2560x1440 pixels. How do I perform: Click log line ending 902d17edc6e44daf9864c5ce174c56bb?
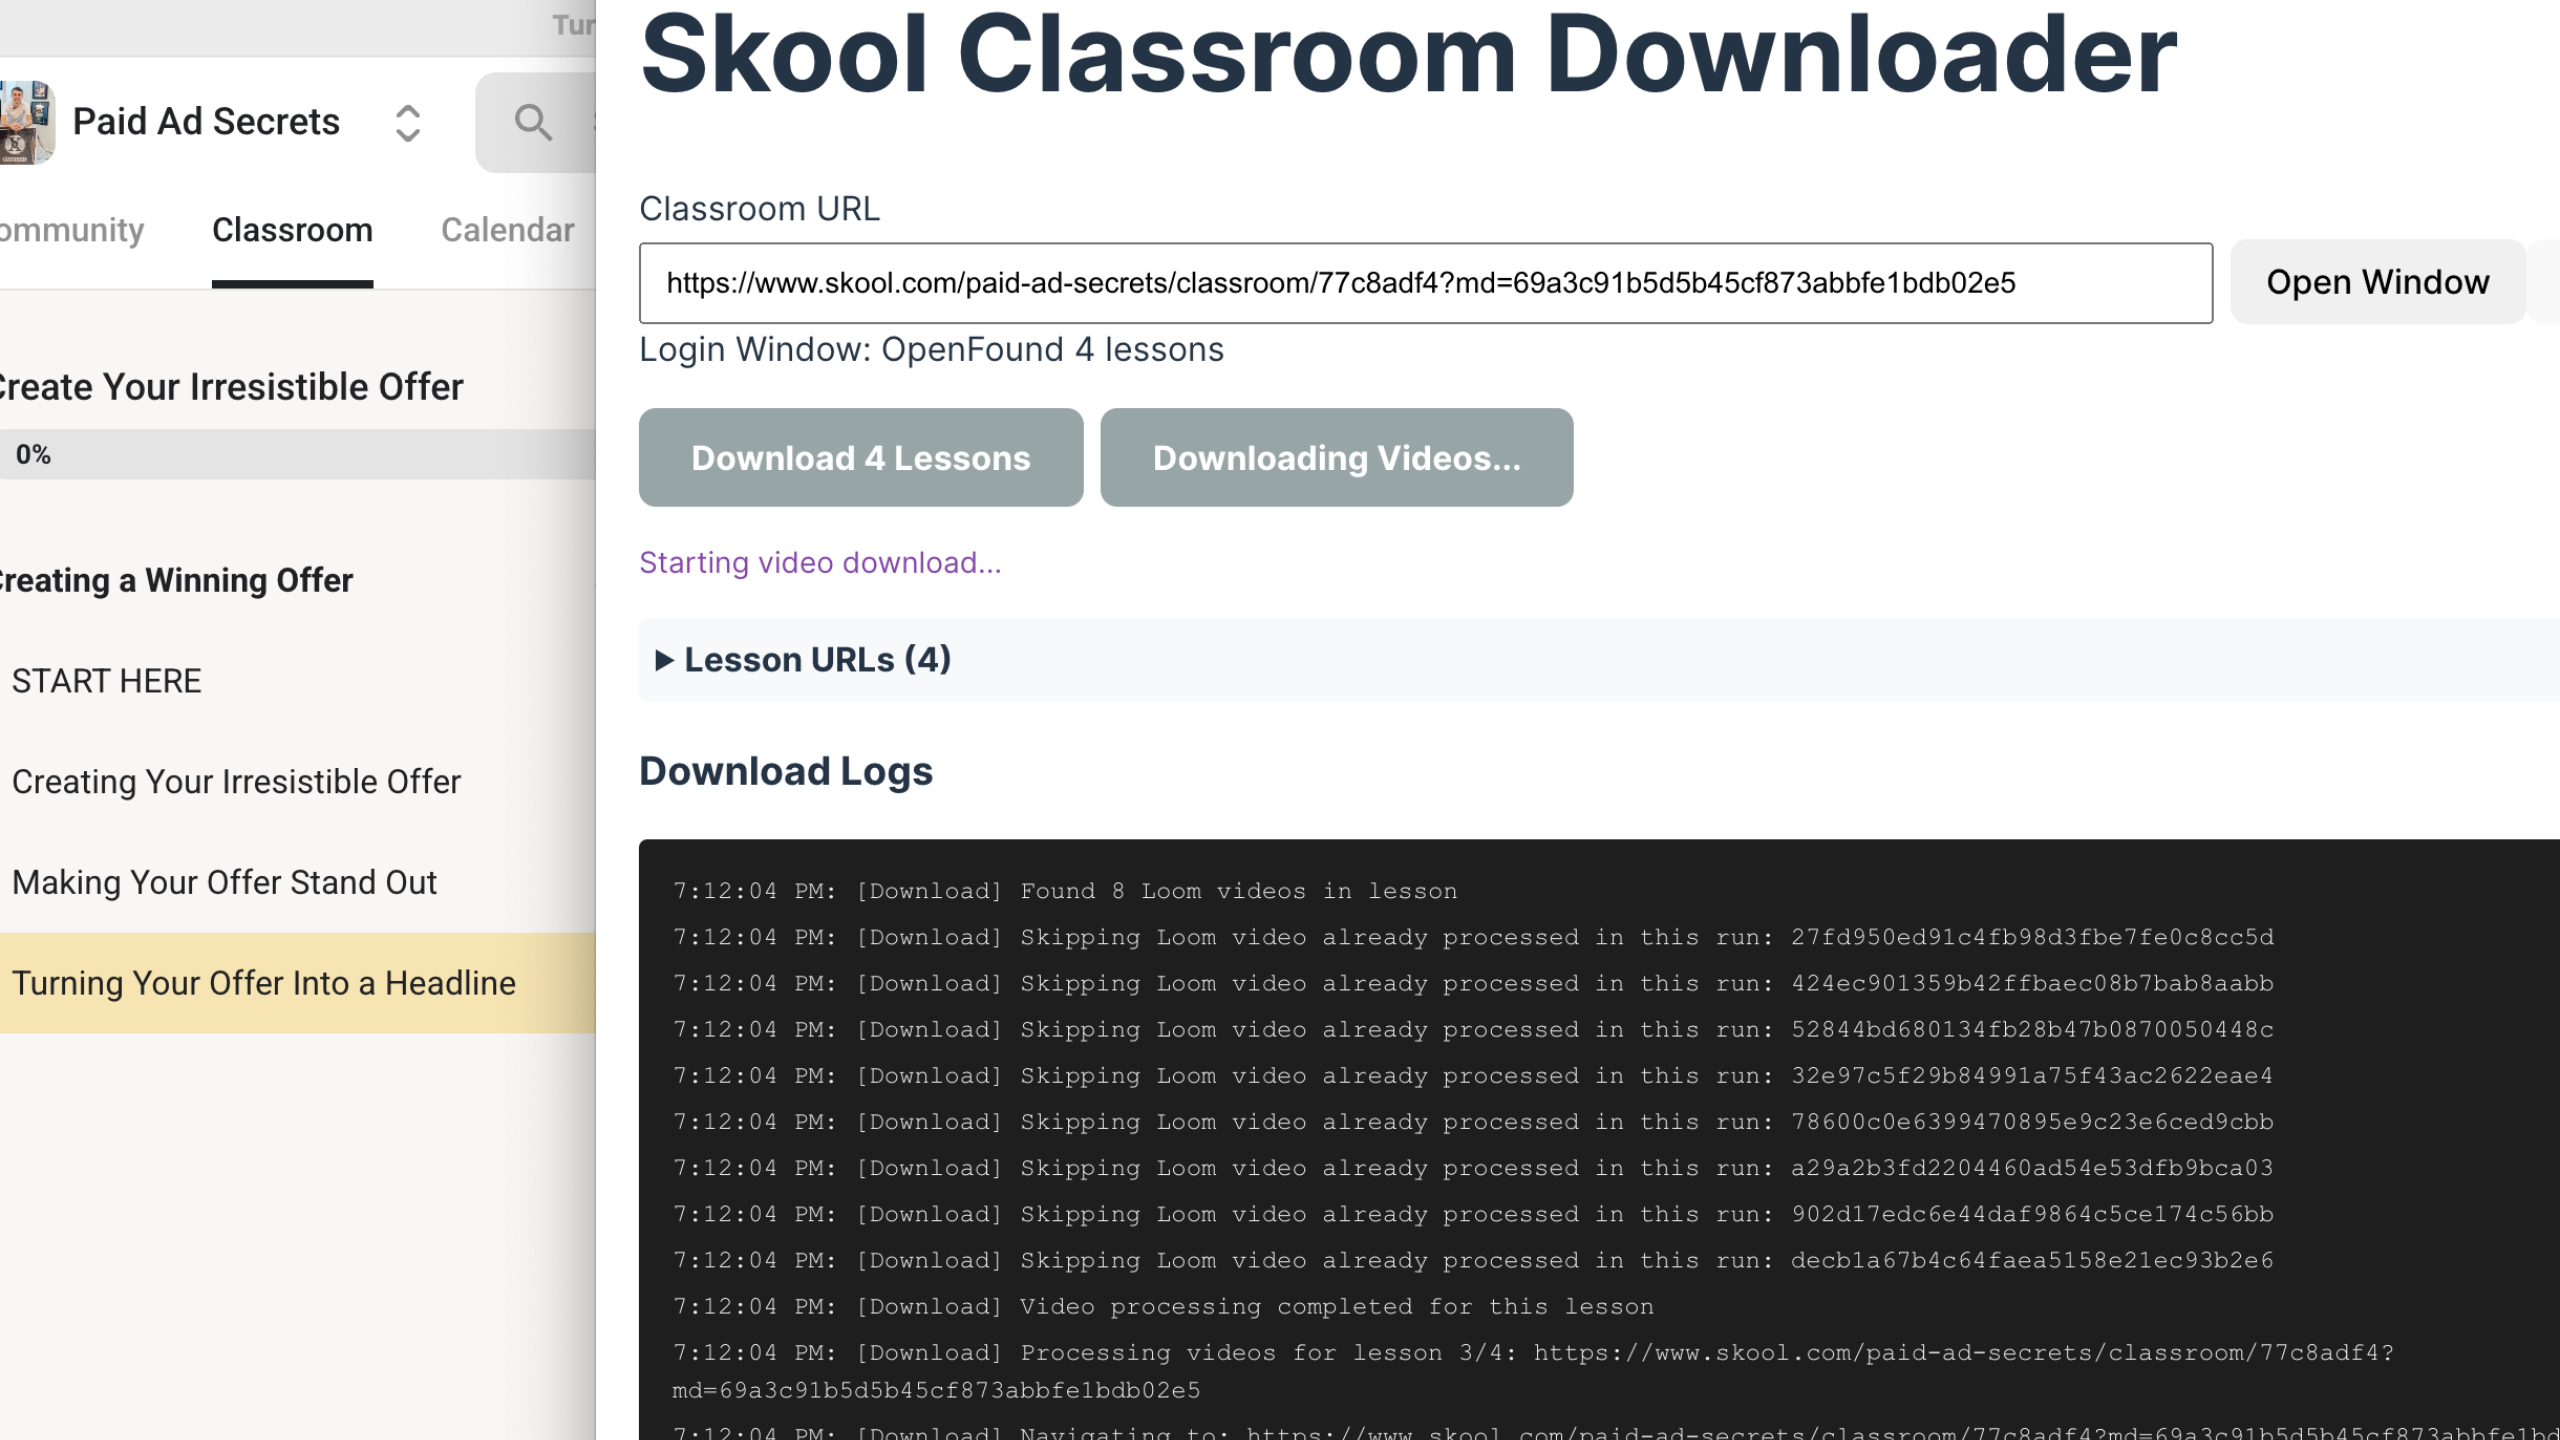[1473, 1213]
